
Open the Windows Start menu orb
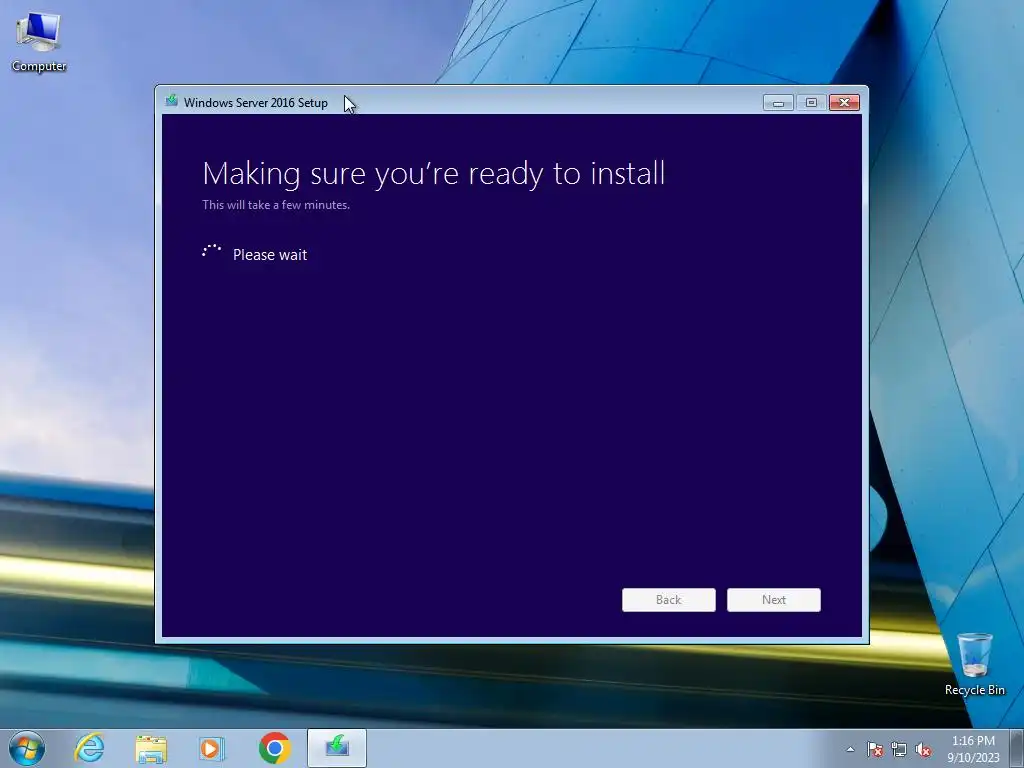(27, 748)
